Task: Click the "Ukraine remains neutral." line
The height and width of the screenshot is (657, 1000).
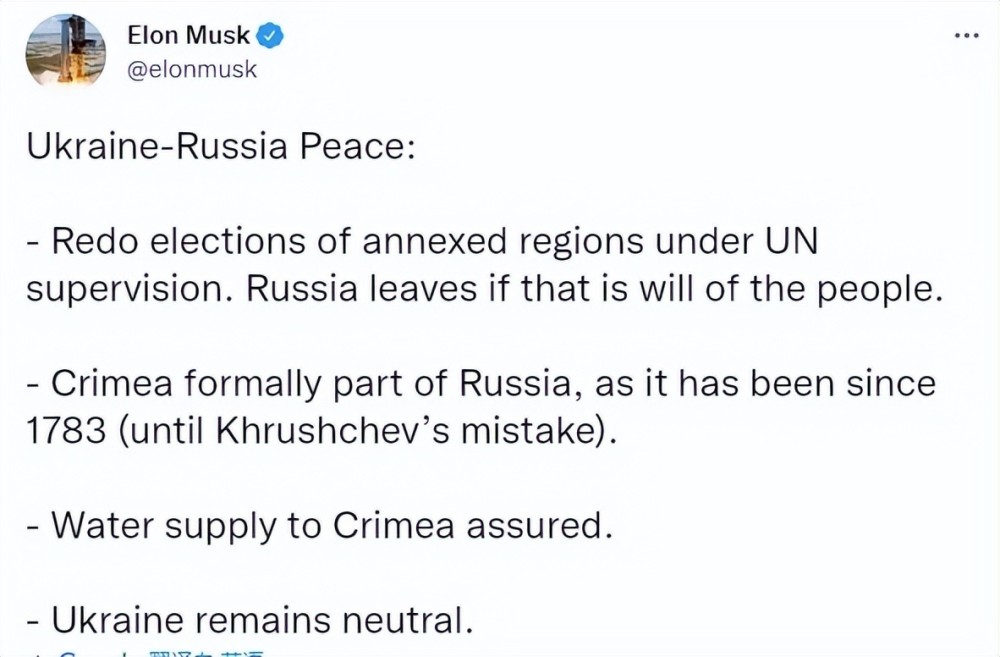Action: click(x=250, y=620)
